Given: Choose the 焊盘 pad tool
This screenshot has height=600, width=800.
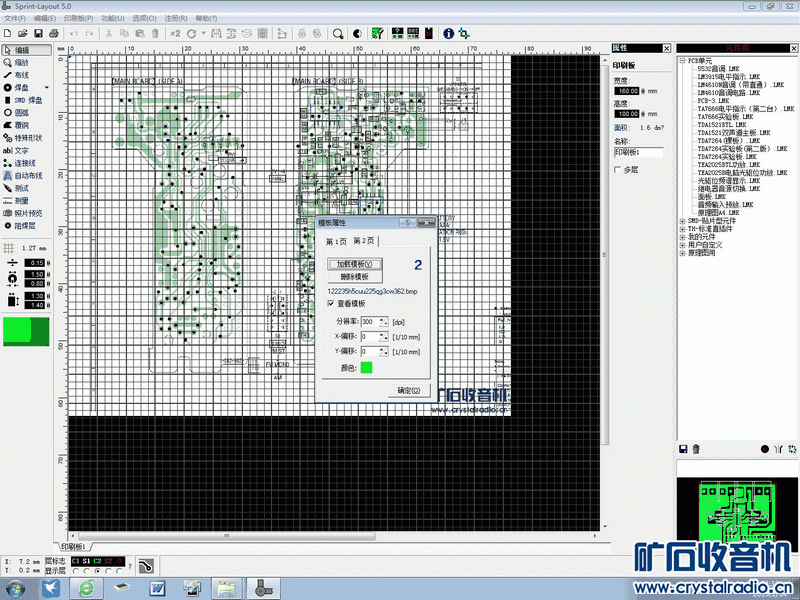Looking at the screenshot, I should [x=20, y=87].
